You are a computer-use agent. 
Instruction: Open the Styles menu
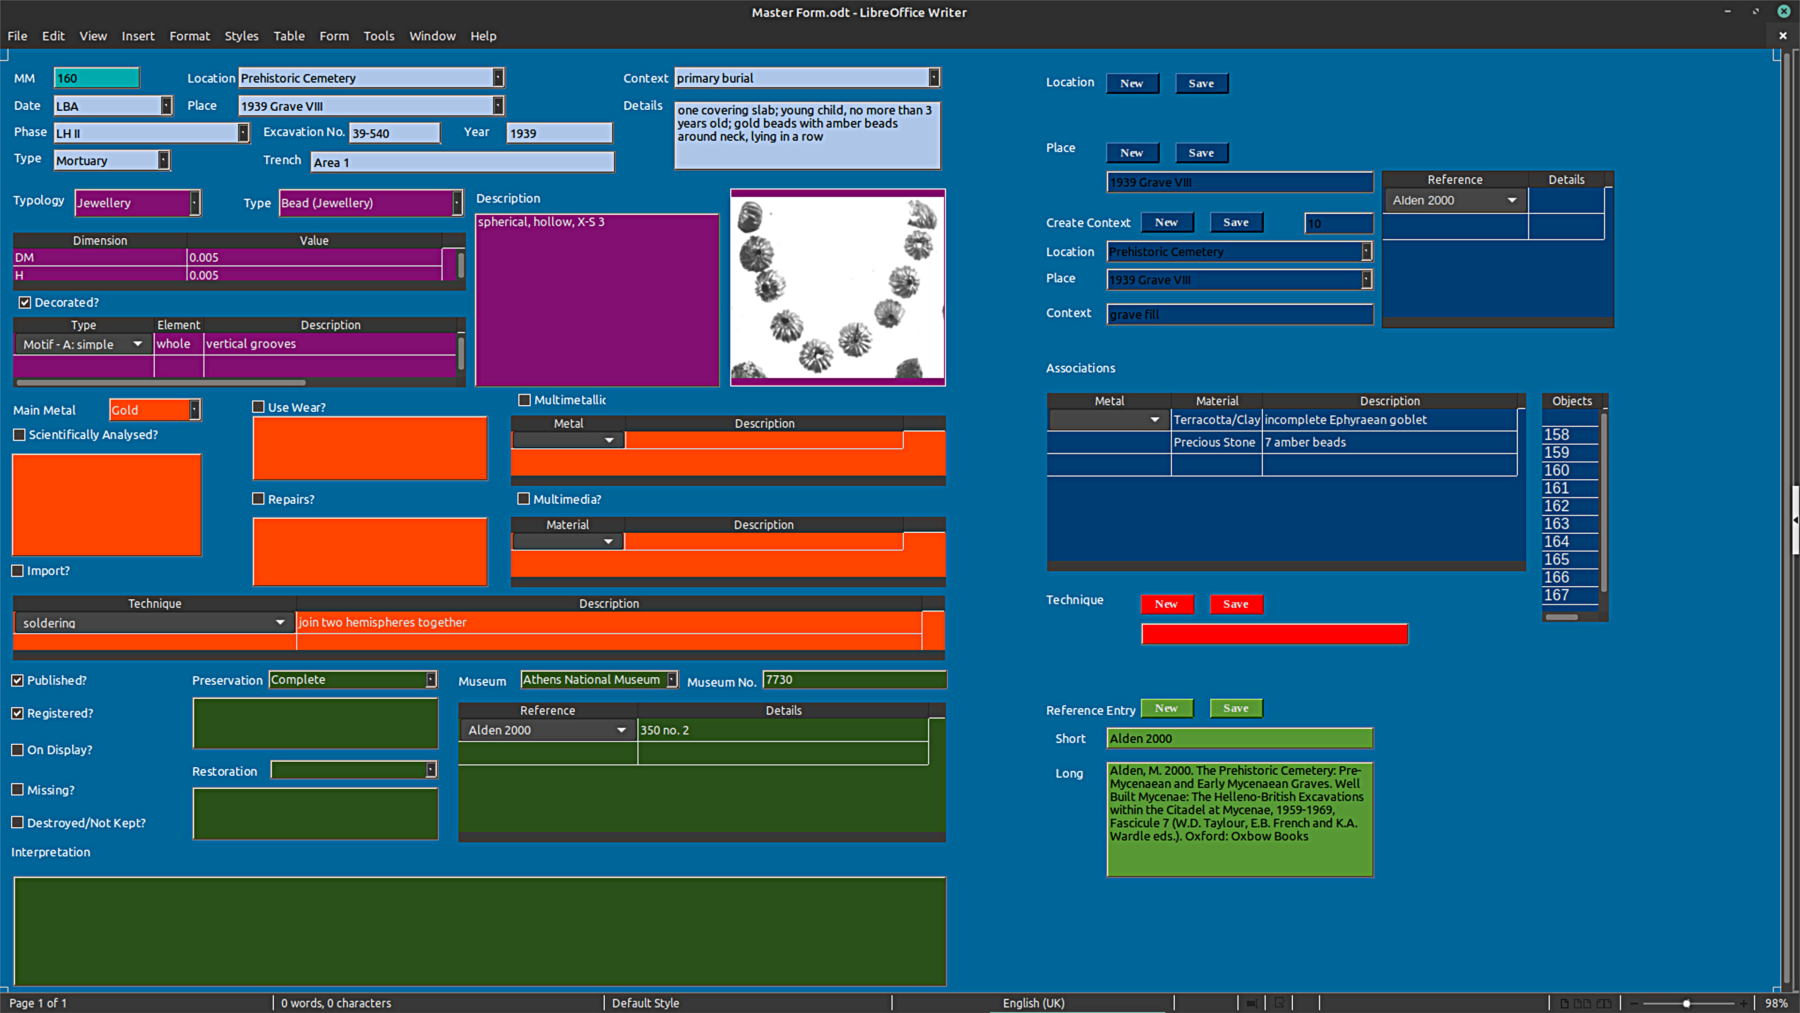tap(241, 36)
